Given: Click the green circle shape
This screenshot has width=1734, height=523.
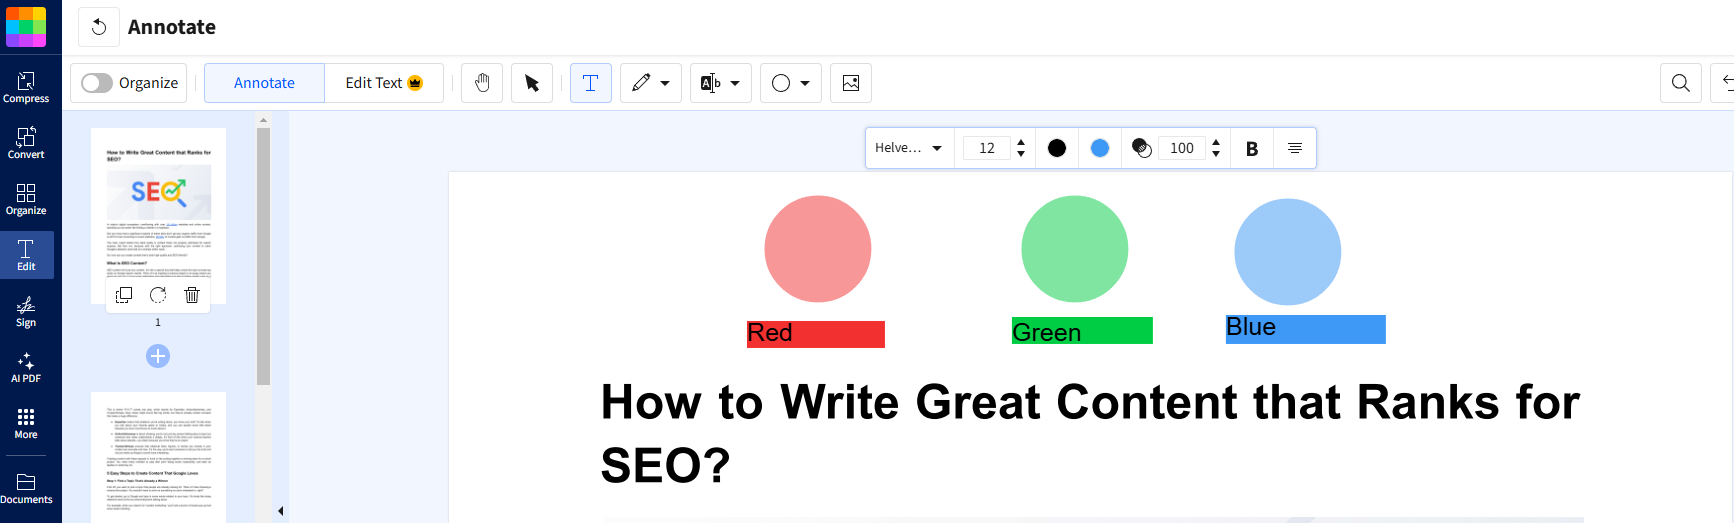Looking at the screenshot, I should coord(1075,249).
